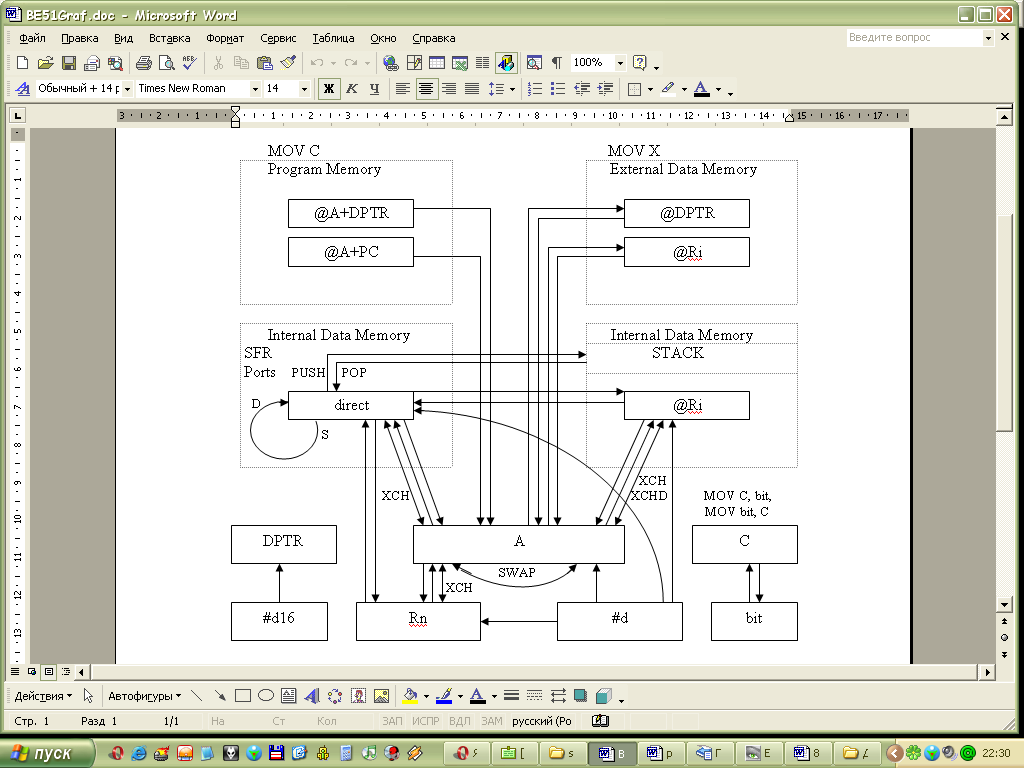Click the spelling status book icon

tap(600, 720)
